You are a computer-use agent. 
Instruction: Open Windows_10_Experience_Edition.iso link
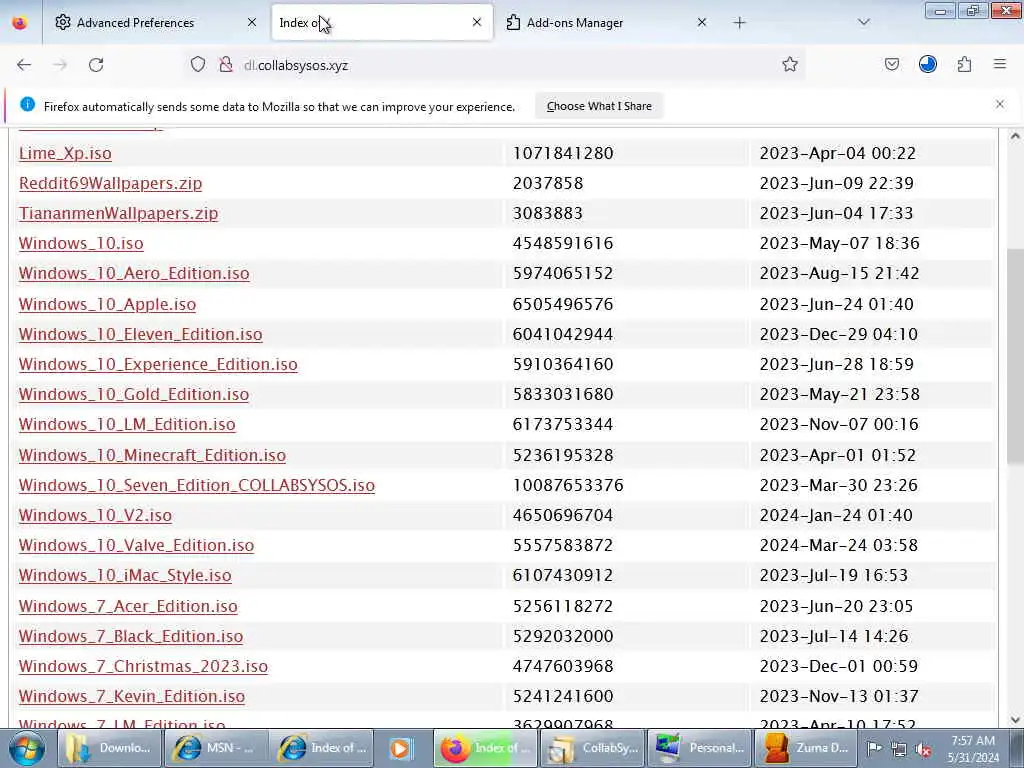coord(158,364)
